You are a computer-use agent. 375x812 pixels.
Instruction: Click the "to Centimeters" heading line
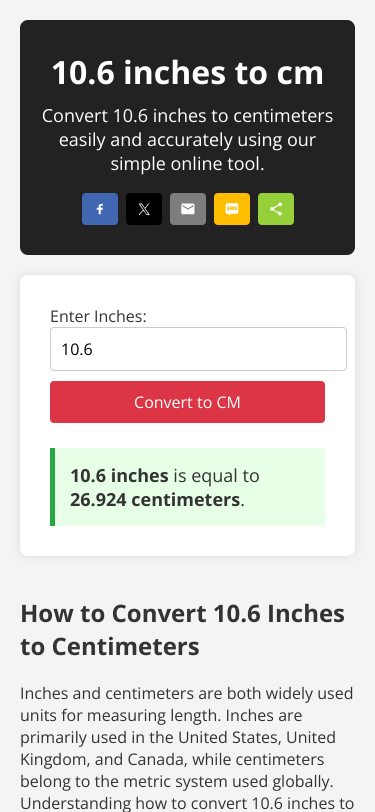110,647
